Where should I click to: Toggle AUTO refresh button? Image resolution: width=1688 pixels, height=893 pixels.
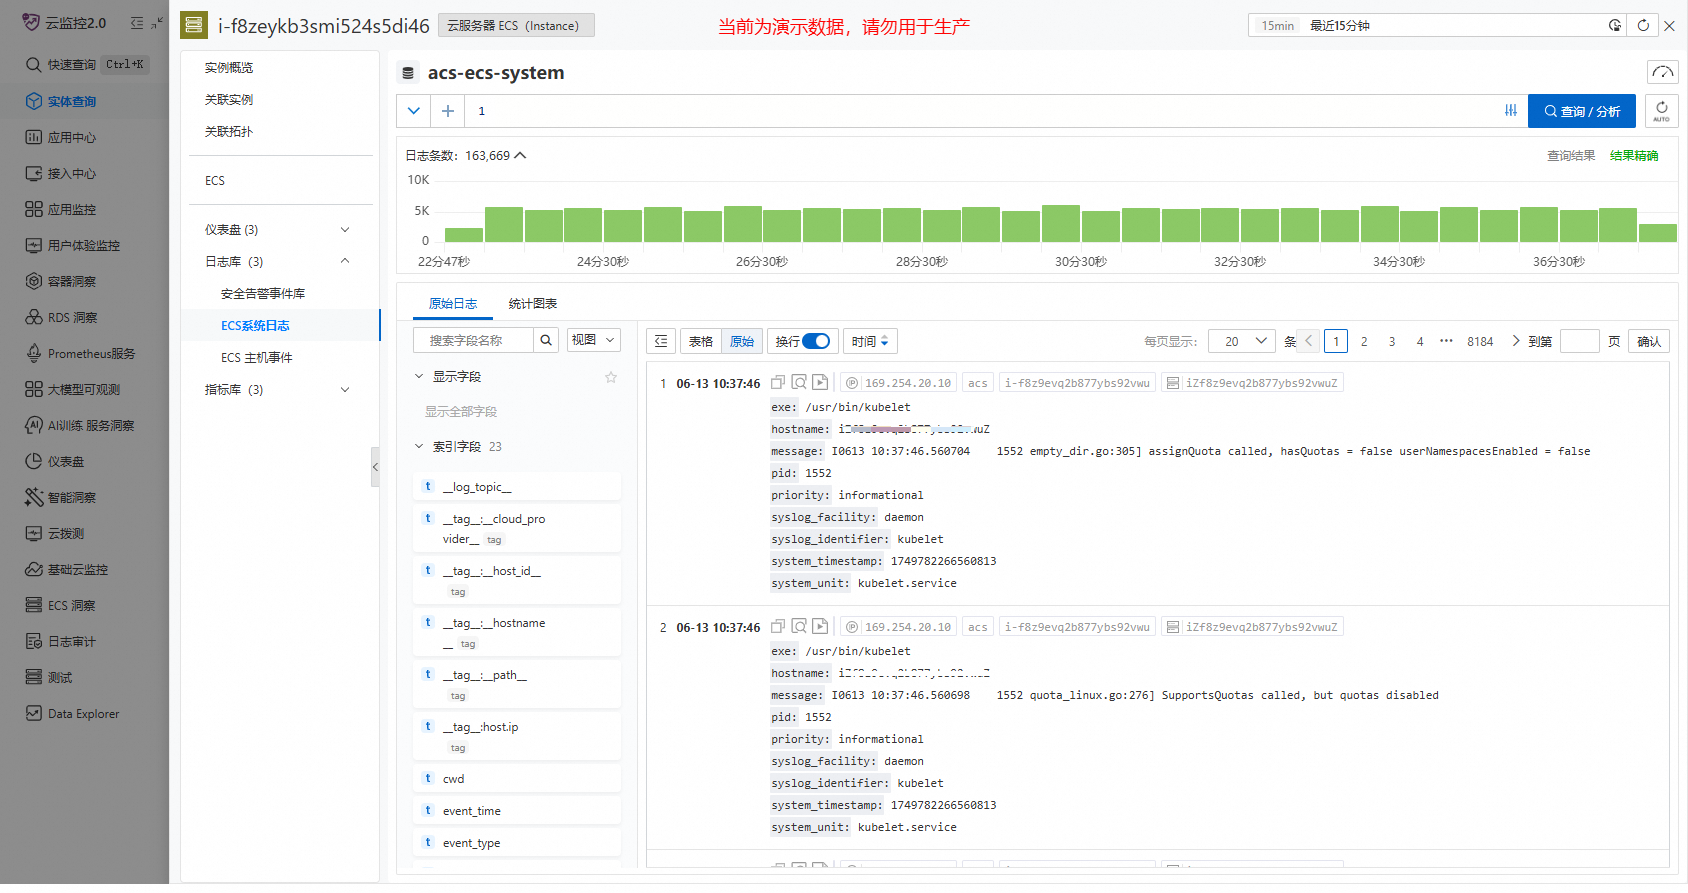coord(1661,111)
